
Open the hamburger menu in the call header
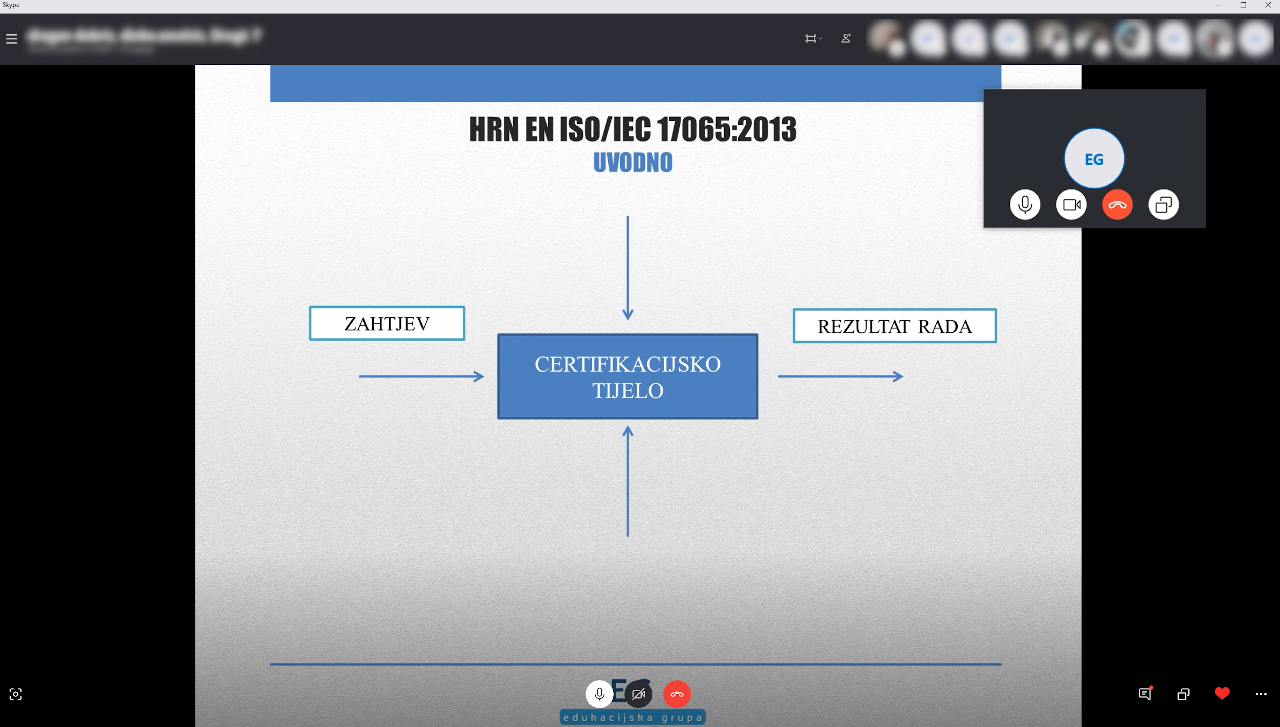[12, 39]
